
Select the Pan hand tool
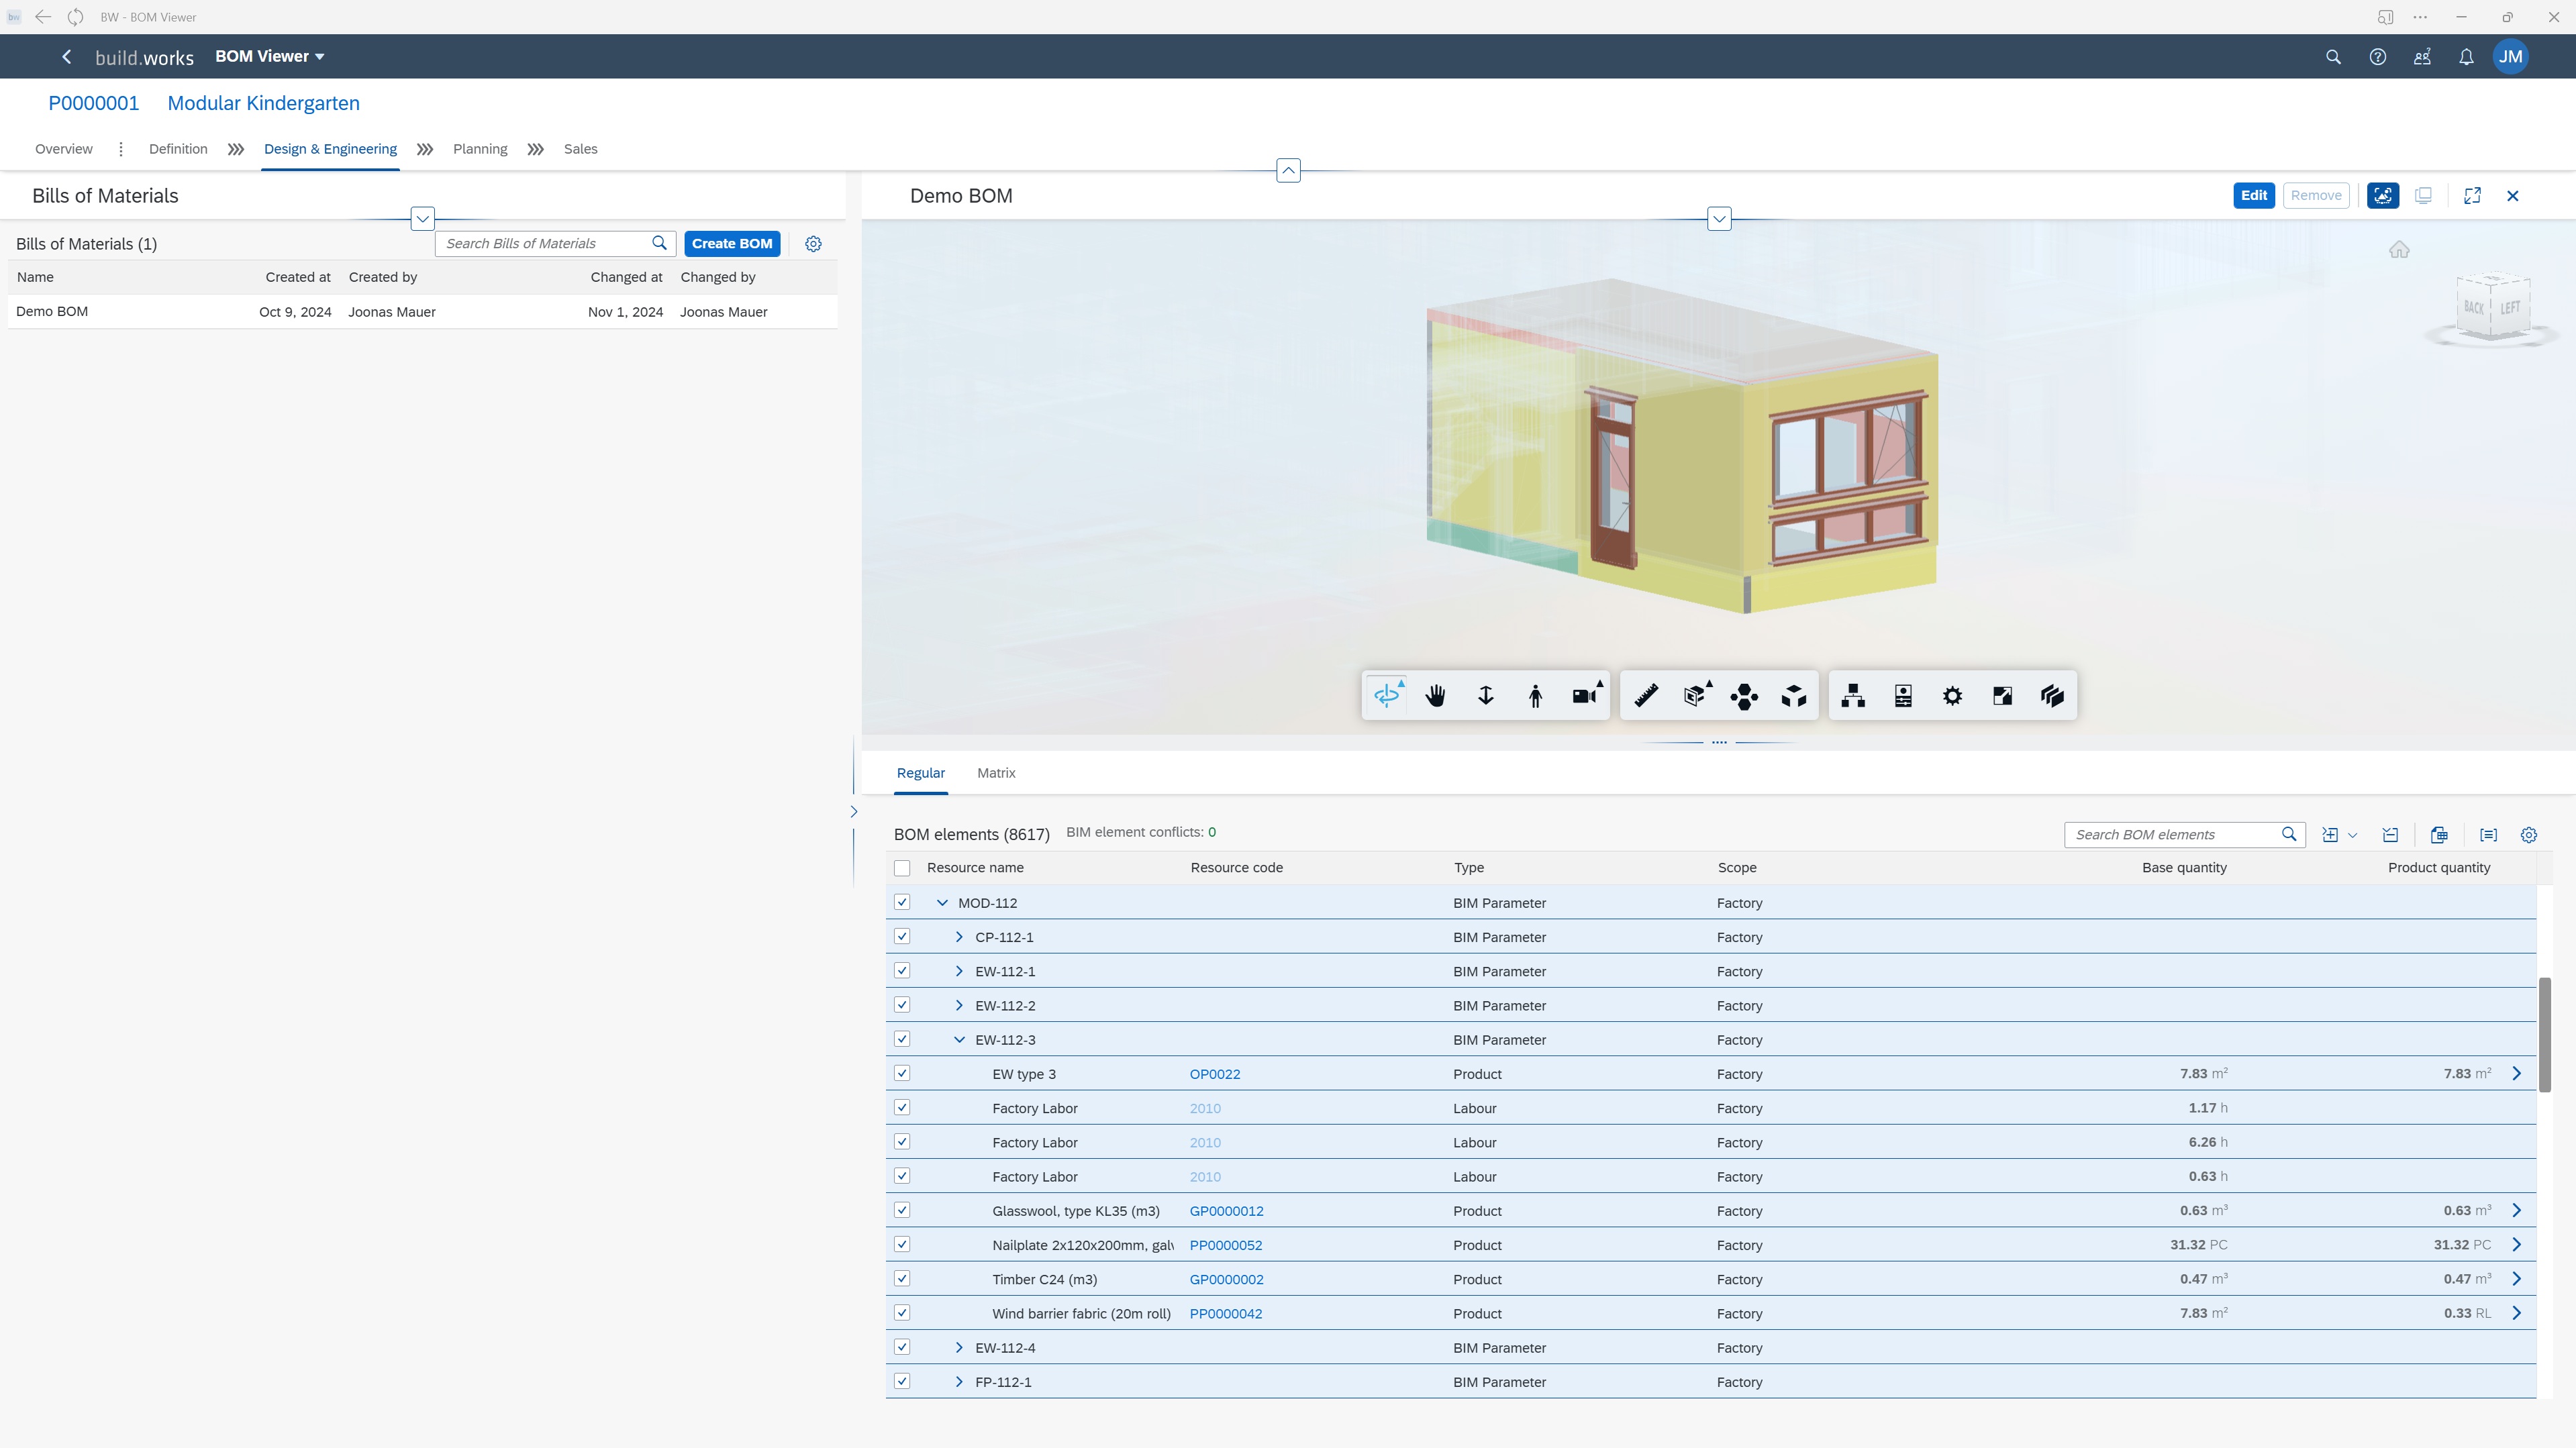[x=1436, y=696]
